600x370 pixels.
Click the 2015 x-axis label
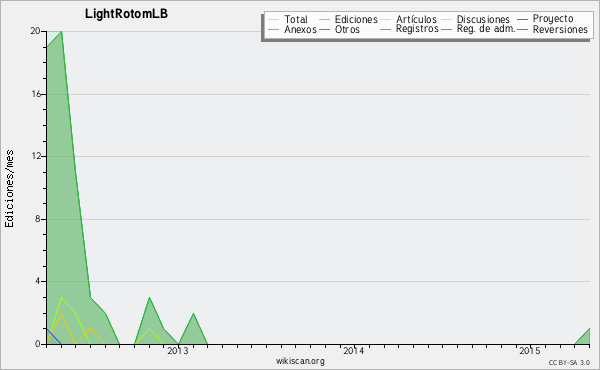click(x=530, y=351)
